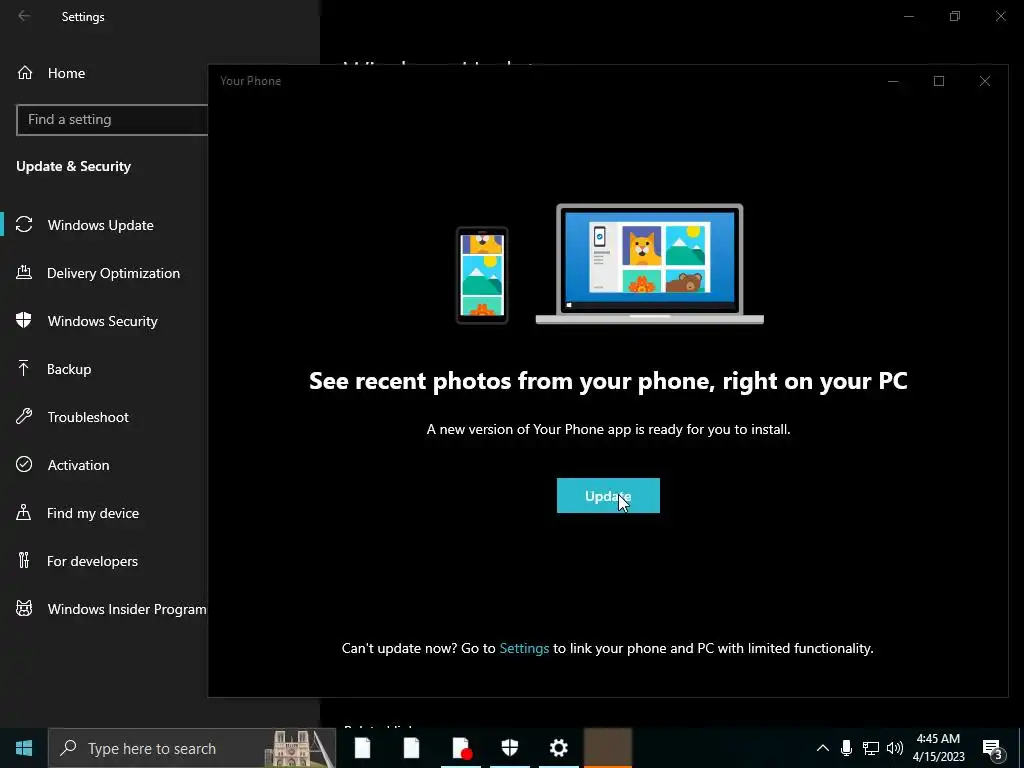Click the Troubleshoot wrench icon
Image resolution: width=1024 pixels, height=768 pixels.
[x=24, y=416]
